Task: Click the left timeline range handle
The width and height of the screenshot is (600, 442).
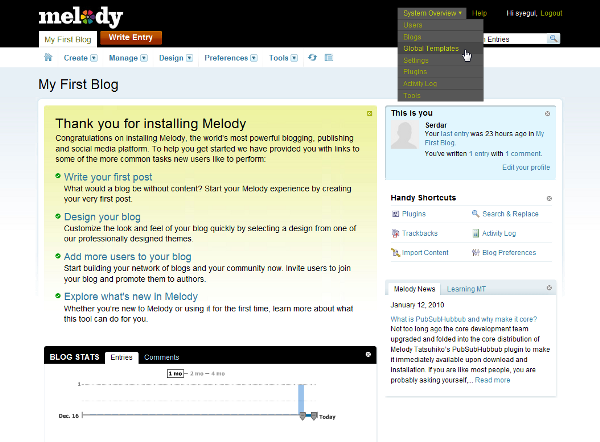Action: tap(302, 416)
